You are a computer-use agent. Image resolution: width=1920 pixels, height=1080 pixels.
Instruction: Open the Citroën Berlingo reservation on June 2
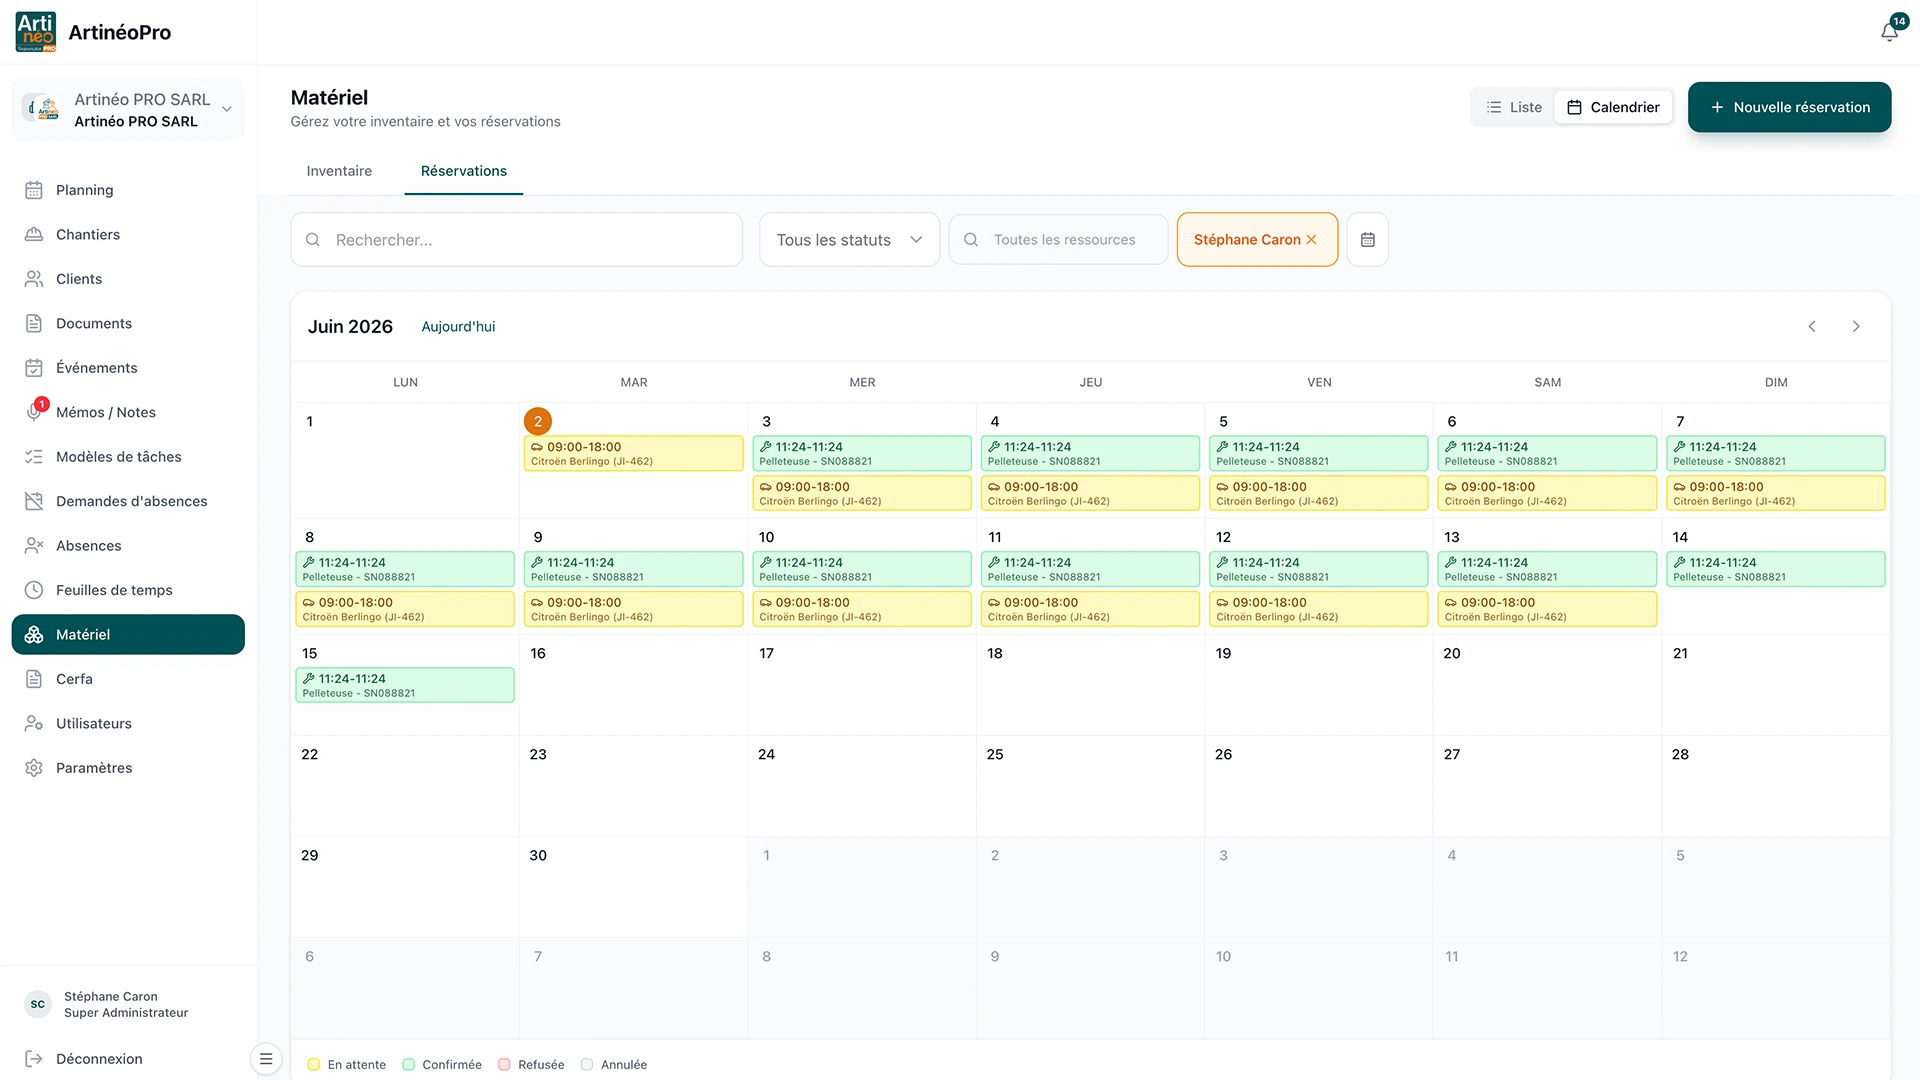click(x=634, y=454)
